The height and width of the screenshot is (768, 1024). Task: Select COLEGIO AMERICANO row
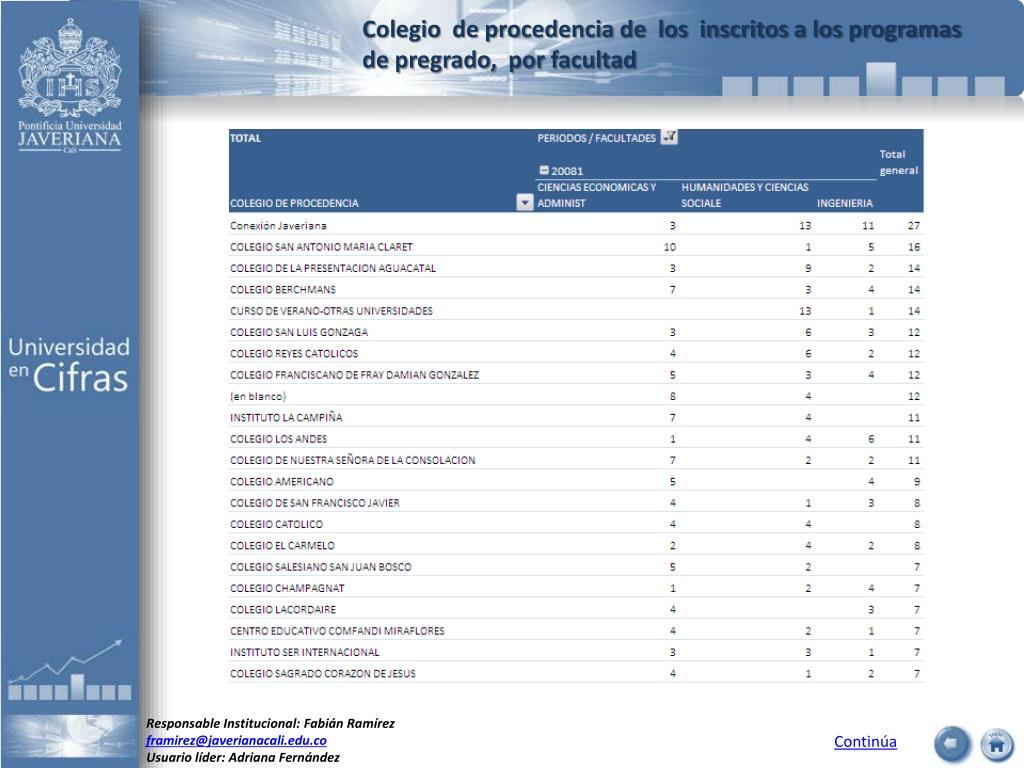click(x=576, y=481)
